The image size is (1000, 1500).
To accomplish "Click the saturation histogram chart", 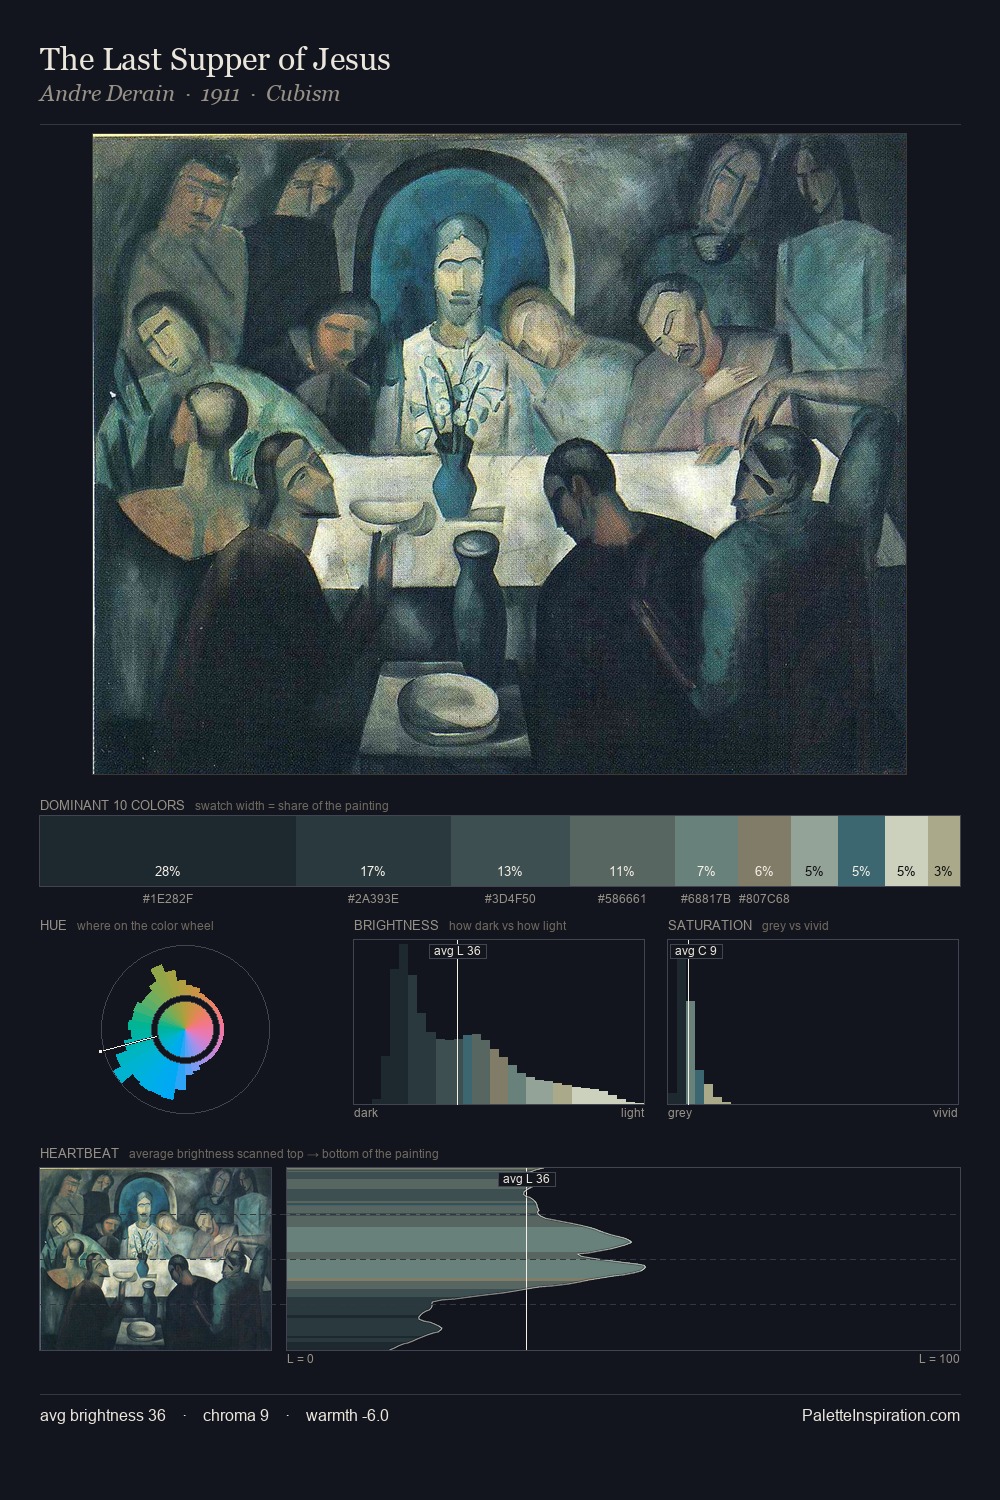I will [x=813, y=1022].
